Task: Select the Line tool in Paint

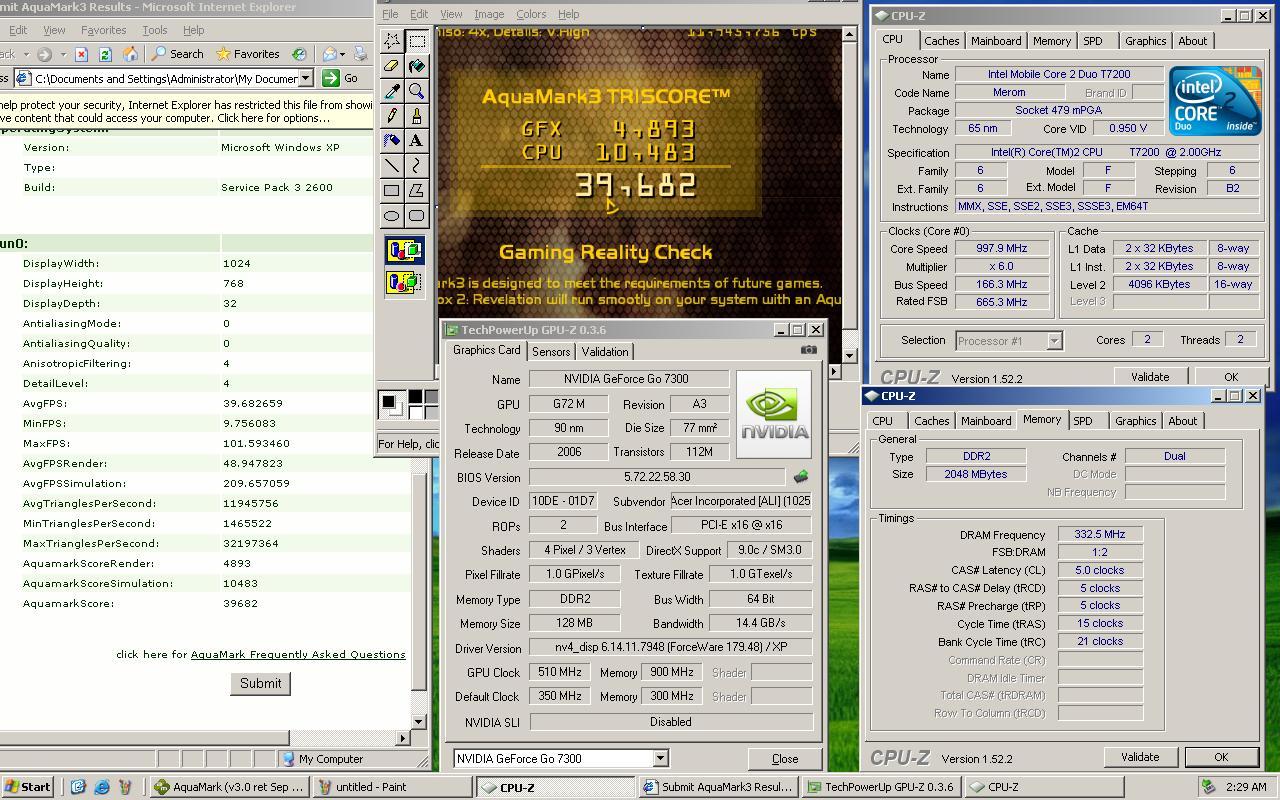Action: point(392,166)
